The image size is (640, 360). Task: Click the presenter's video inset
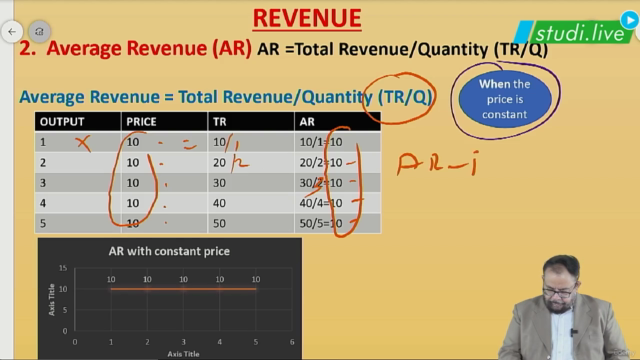565,307
